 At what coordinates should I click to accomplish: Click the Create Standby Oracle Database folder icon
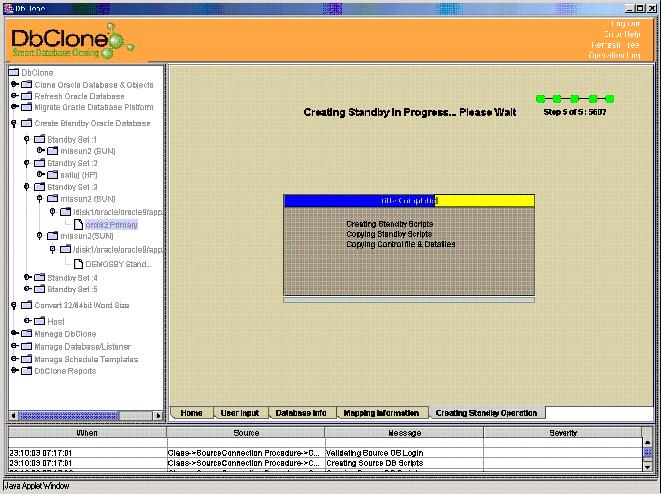[27, 123]
